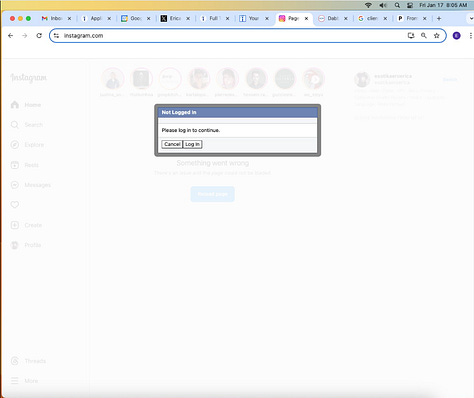This screenshot has height=398, width=474.
Task: Close the Gmail Inbox tab
Action: (x=69, y=19)
